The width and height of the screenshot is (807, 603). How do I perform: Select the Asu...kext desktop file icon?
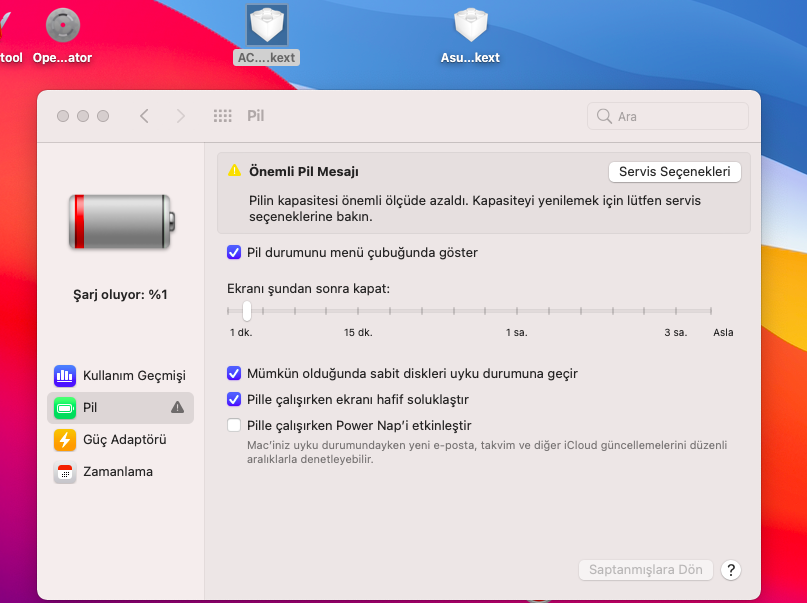tap(470, 26)
